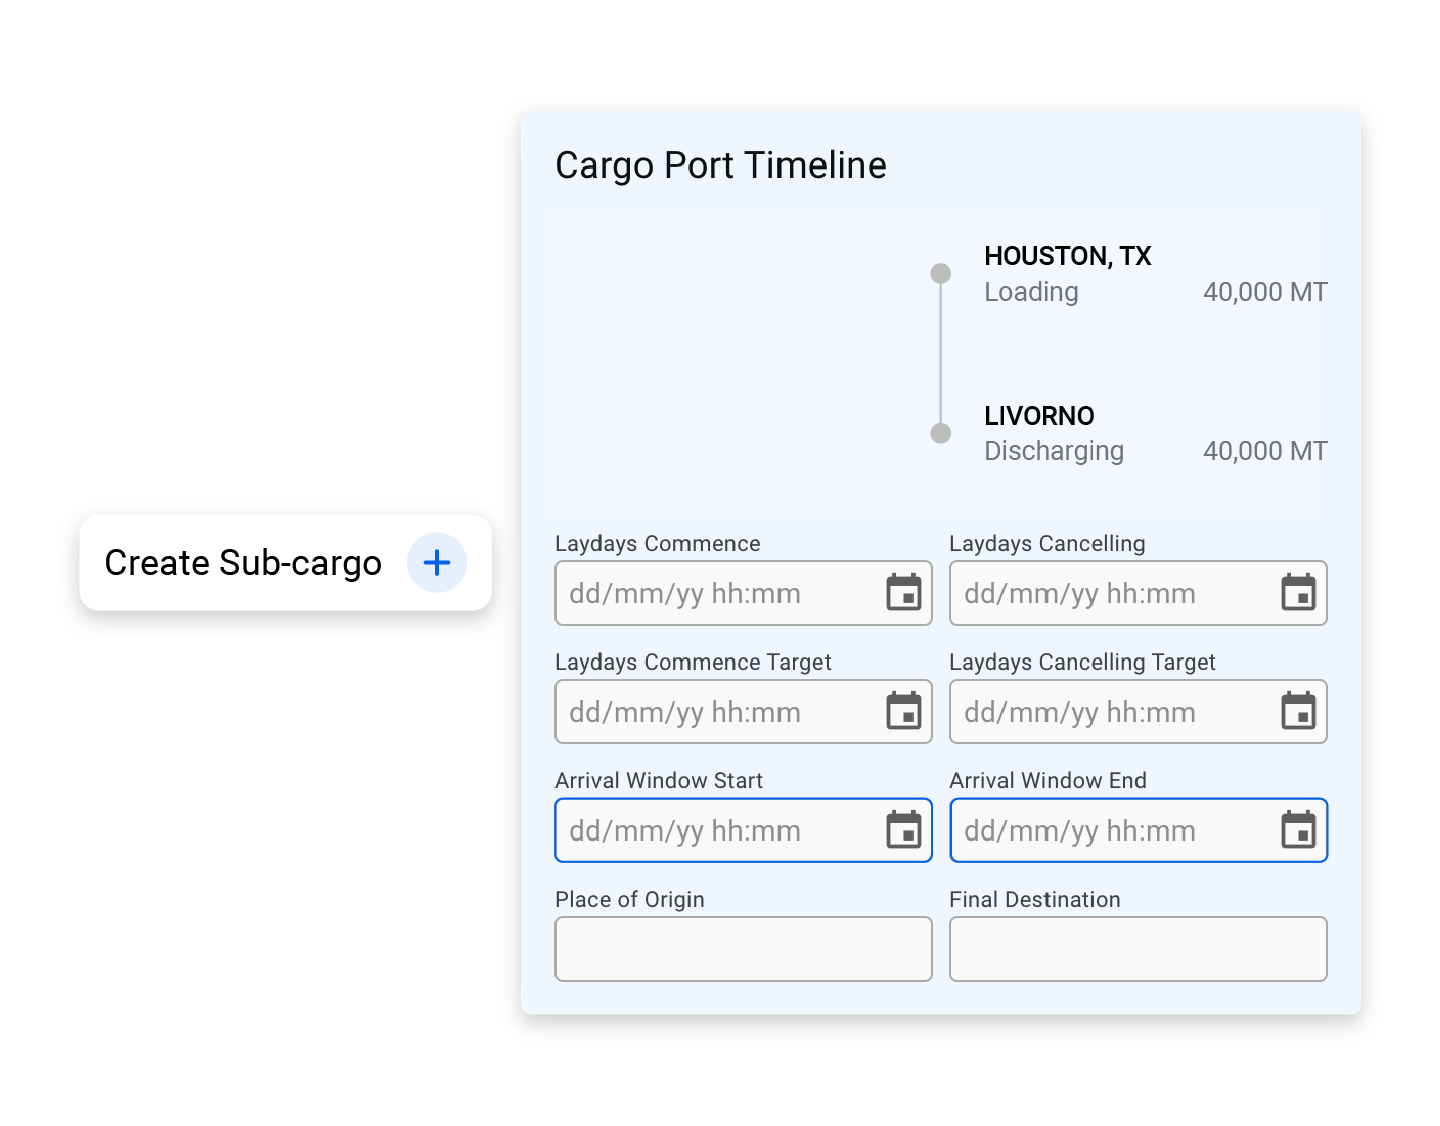
Task: Click the Discharging operation label
Action: (1054, 451)
